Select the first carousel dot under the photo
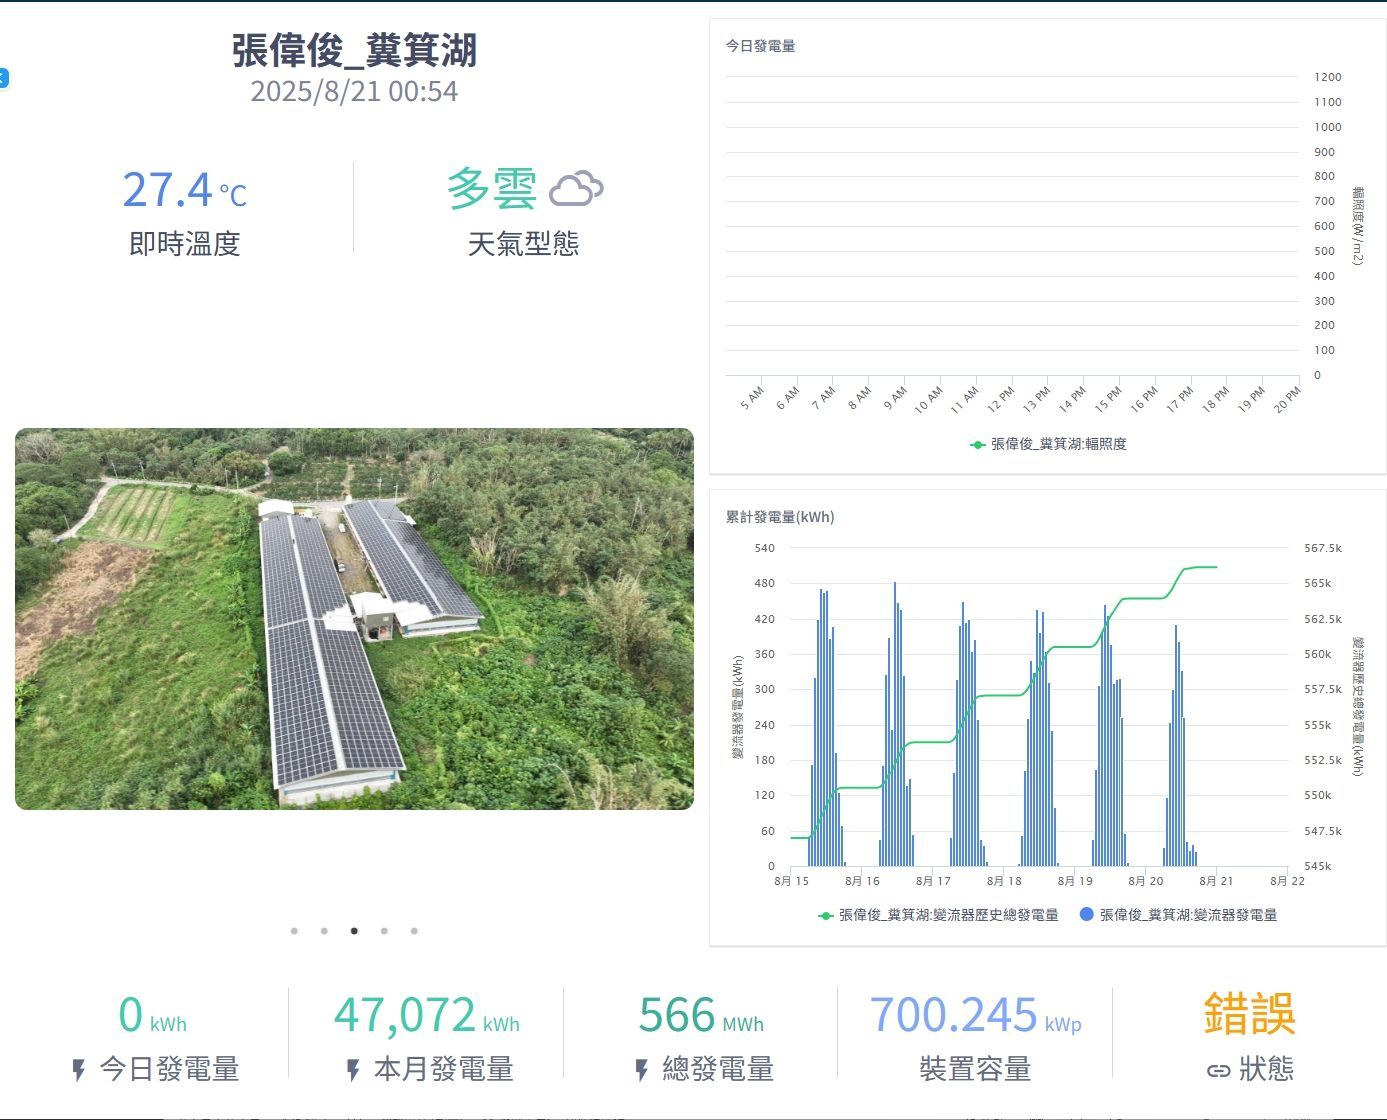The height and width of the screenshot is (1120, 1387). [294, 931]
